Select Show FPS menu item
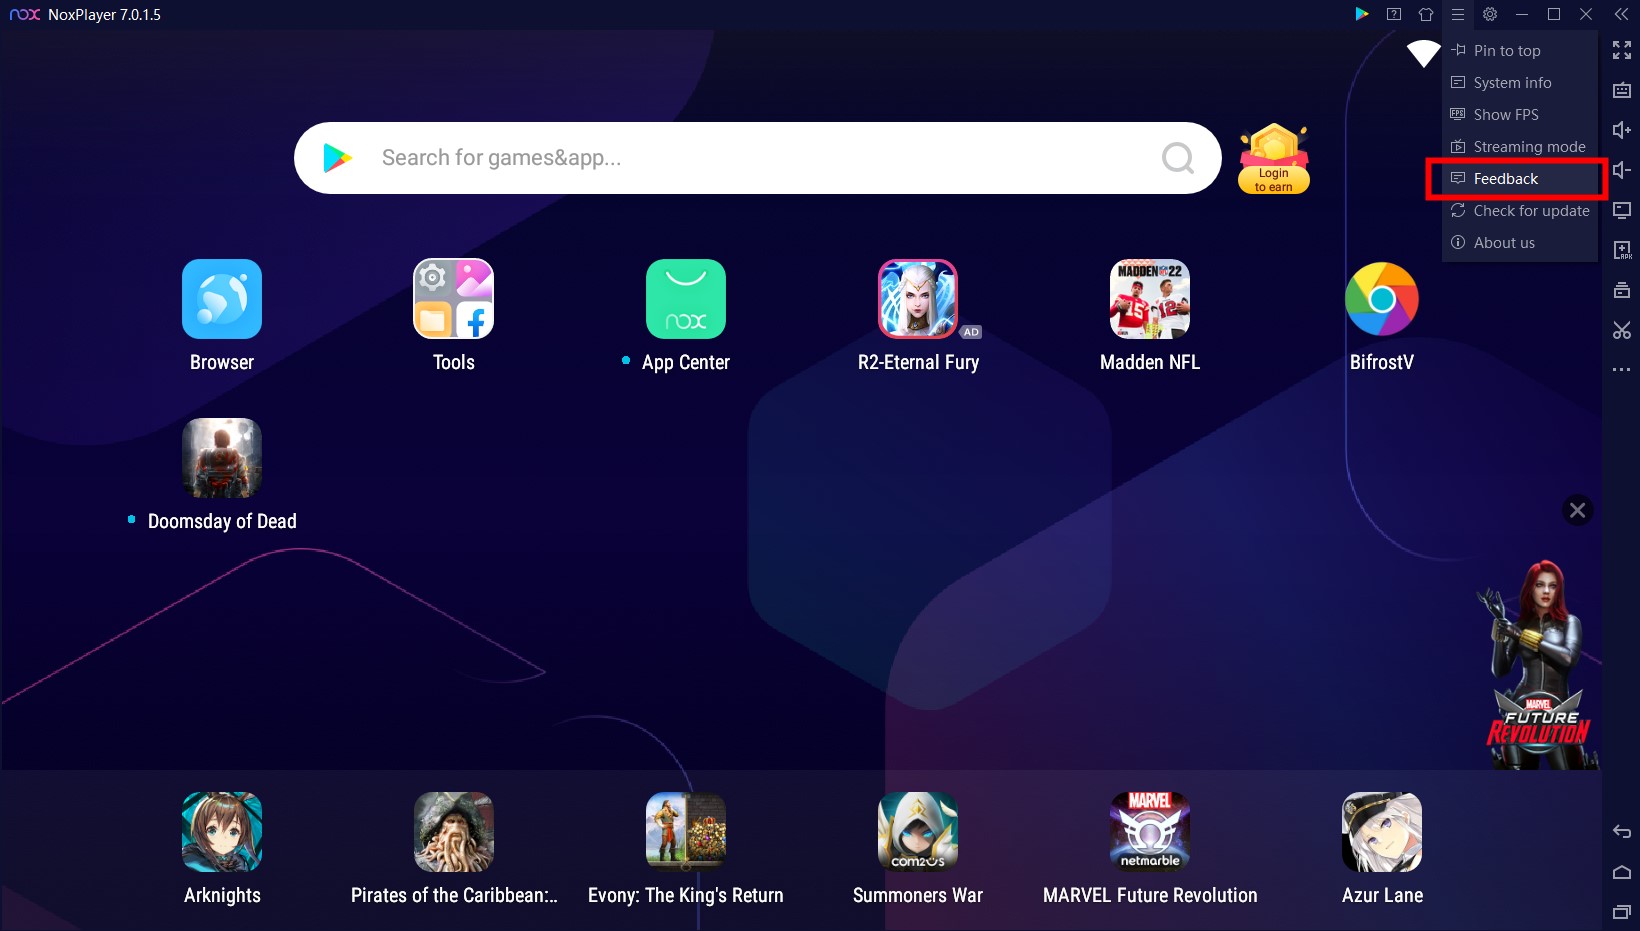The height and width of the screenshot is (931, 1640). tap(1520, 114)
